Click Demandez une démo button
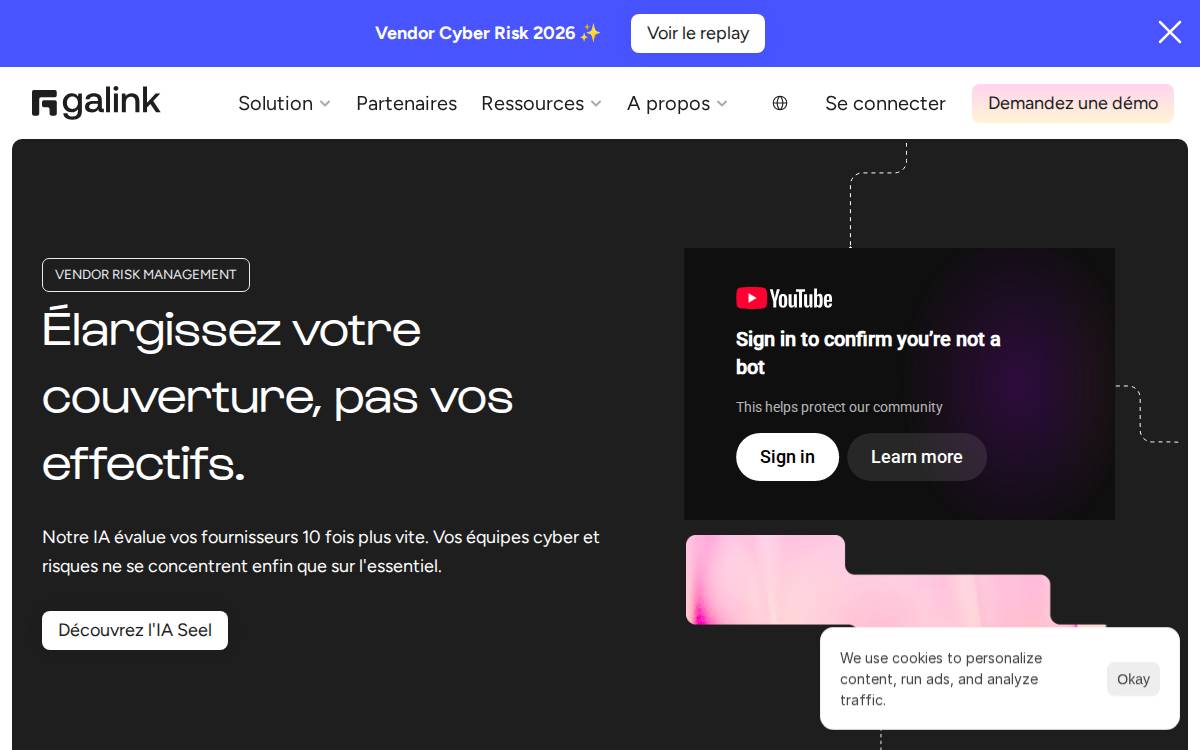The image size is (1200, 750). [1073, 103]
